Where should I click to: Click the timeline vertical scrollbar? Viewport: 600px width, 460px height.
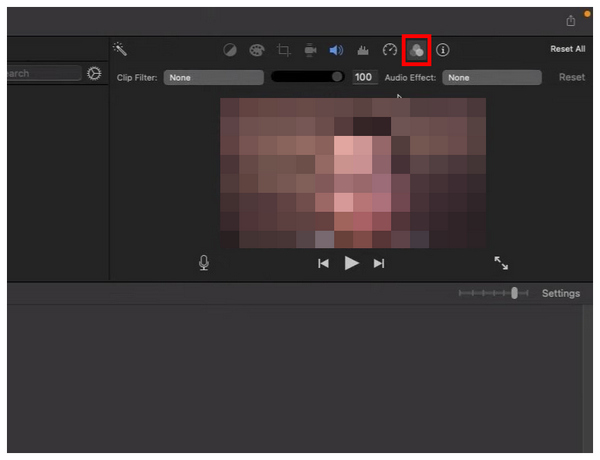pyautogui.click(x=587, y=379)
